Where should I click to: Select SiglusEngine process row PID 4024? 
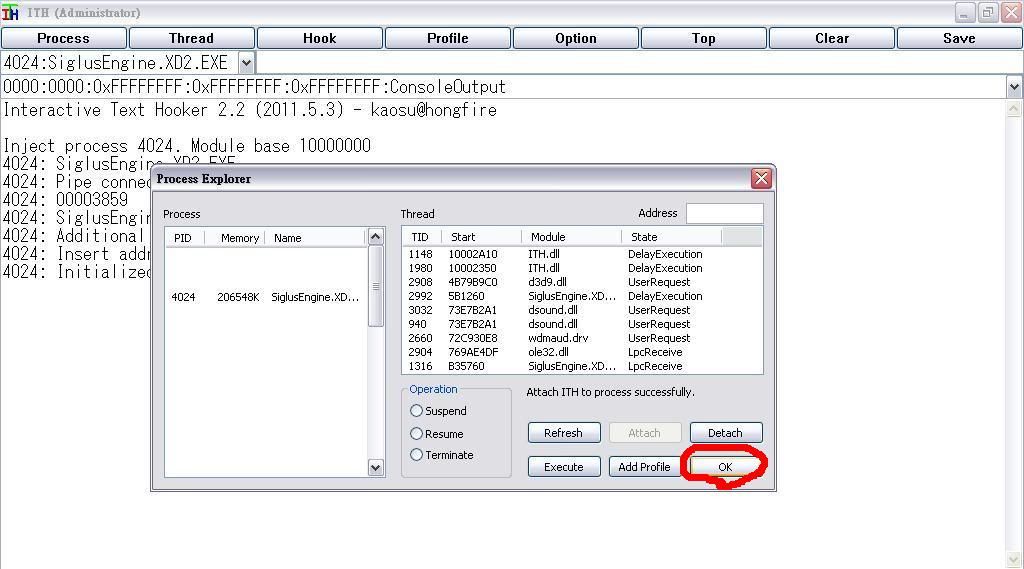[265, 297]
